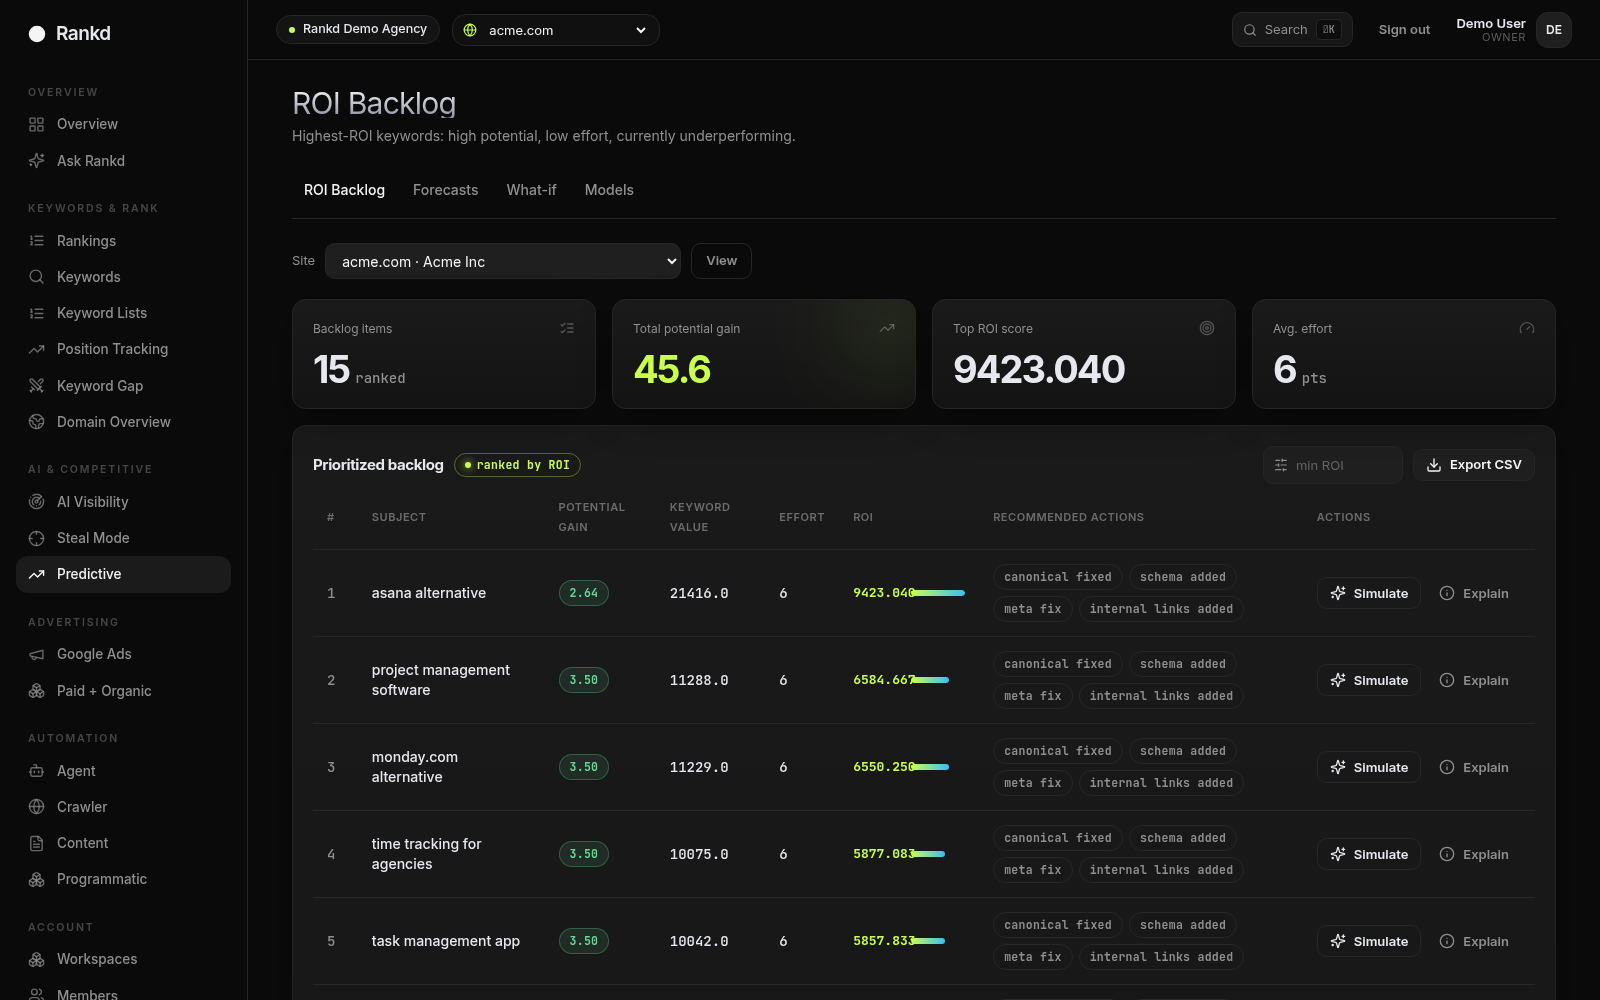Switch to the Models tab
1600x1000 pixels.
coord(609,190)
